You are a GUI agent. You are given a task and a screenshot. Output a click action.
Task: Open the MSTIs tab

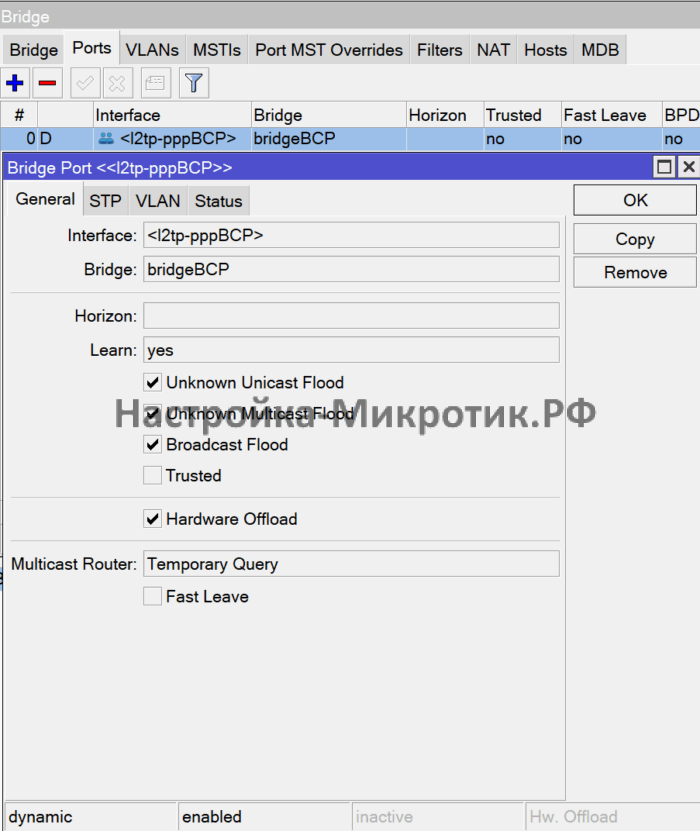click(217, 50)
